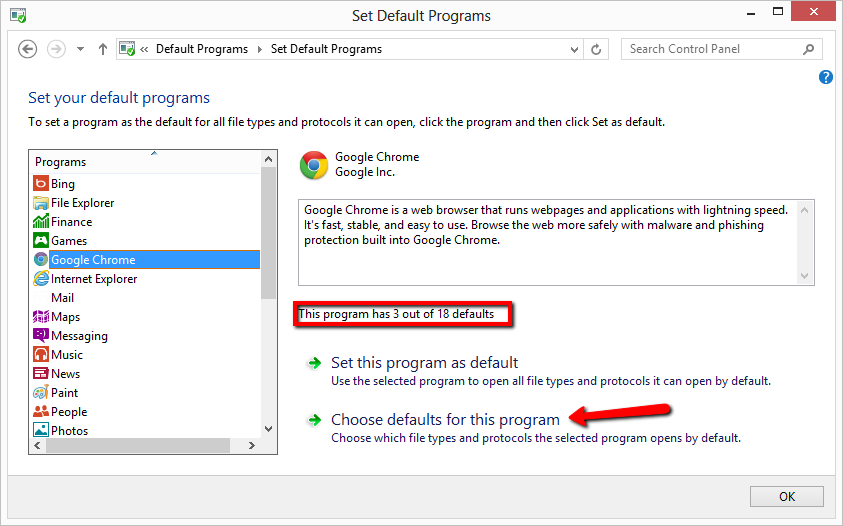The image size is (843, 526).
Task: Click the Programs list scroll left arrow
Action: pos(37,445)
